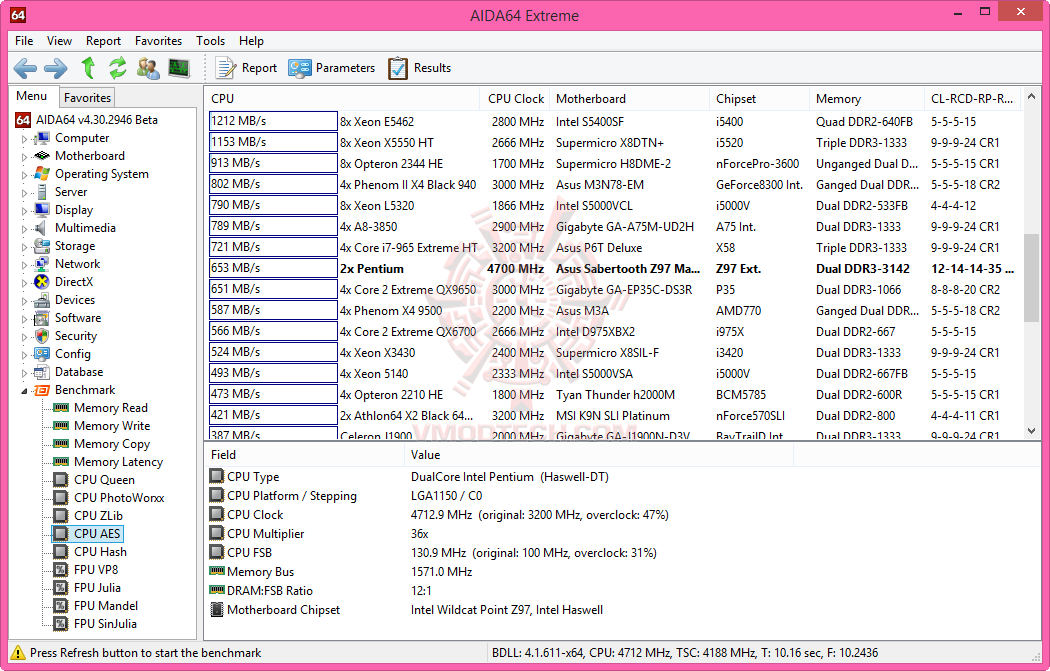Image resolution: width=1050 pixels, height=671 pixels.
Task: Open the File menu
Action: pos(24,41)
